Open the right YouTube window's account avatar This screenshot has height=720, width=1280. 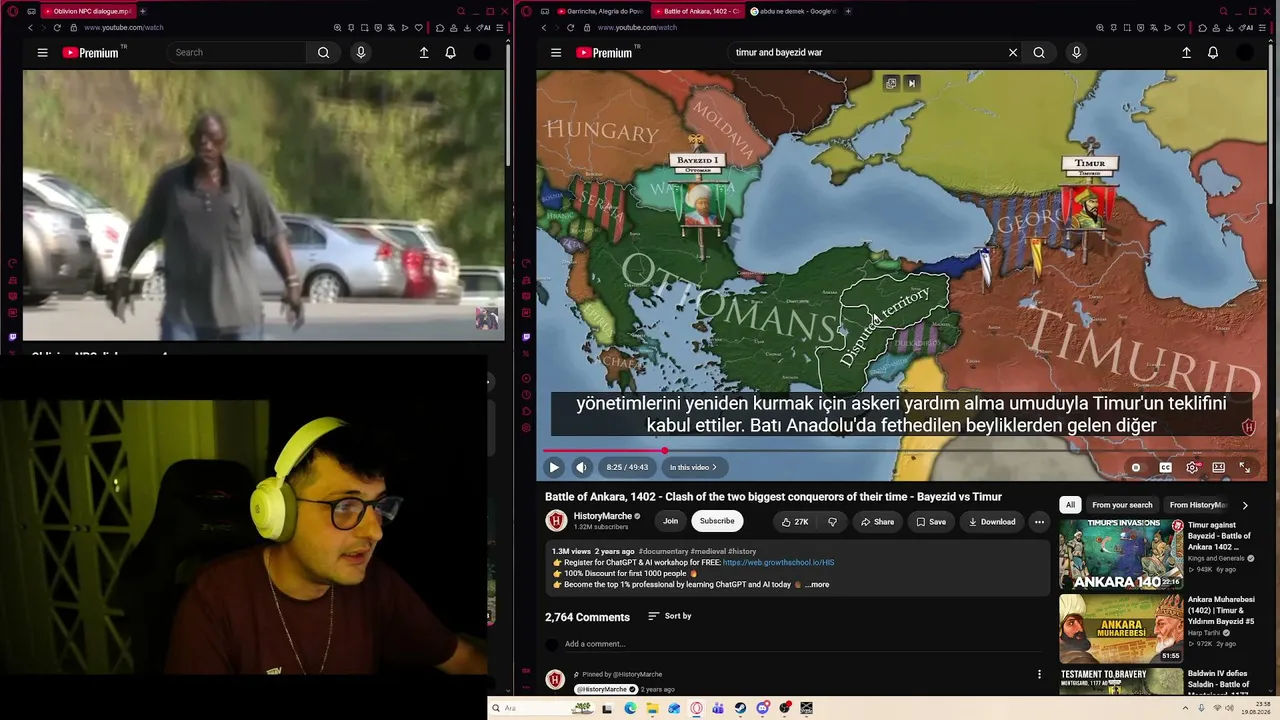click(1245, 53)
